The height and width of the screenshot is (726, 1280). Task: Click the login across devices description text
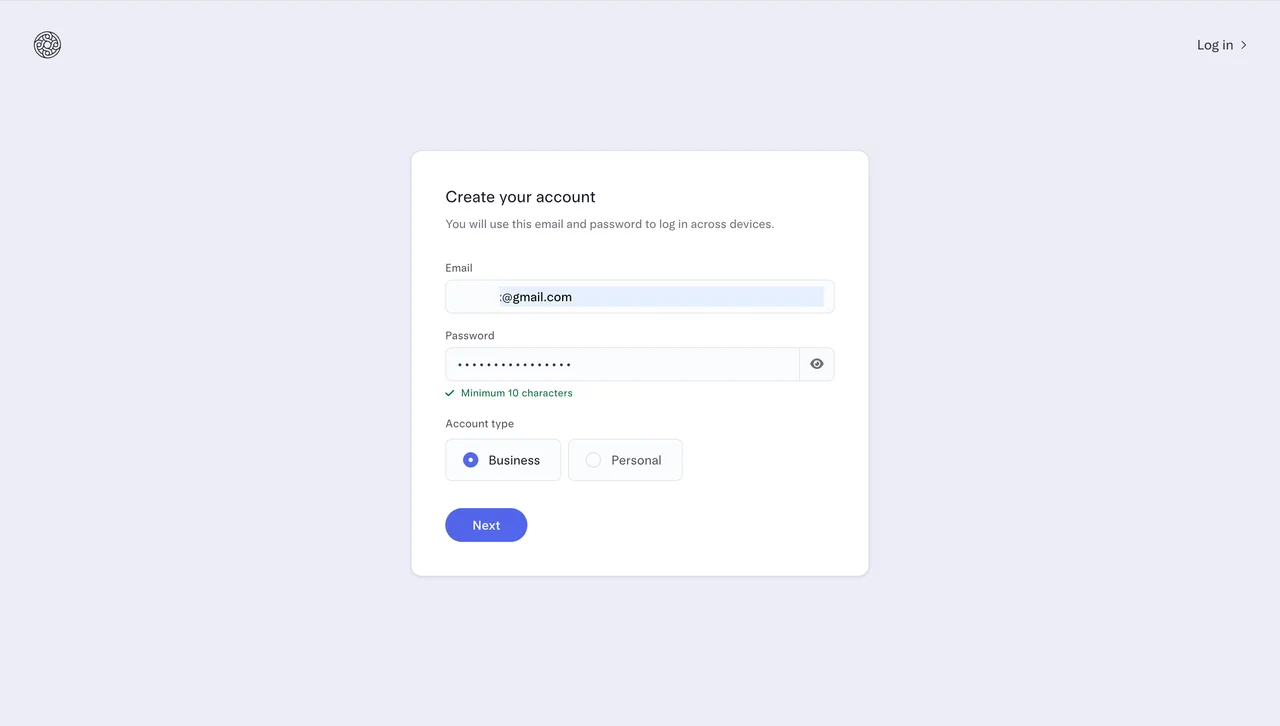[610, 224]
